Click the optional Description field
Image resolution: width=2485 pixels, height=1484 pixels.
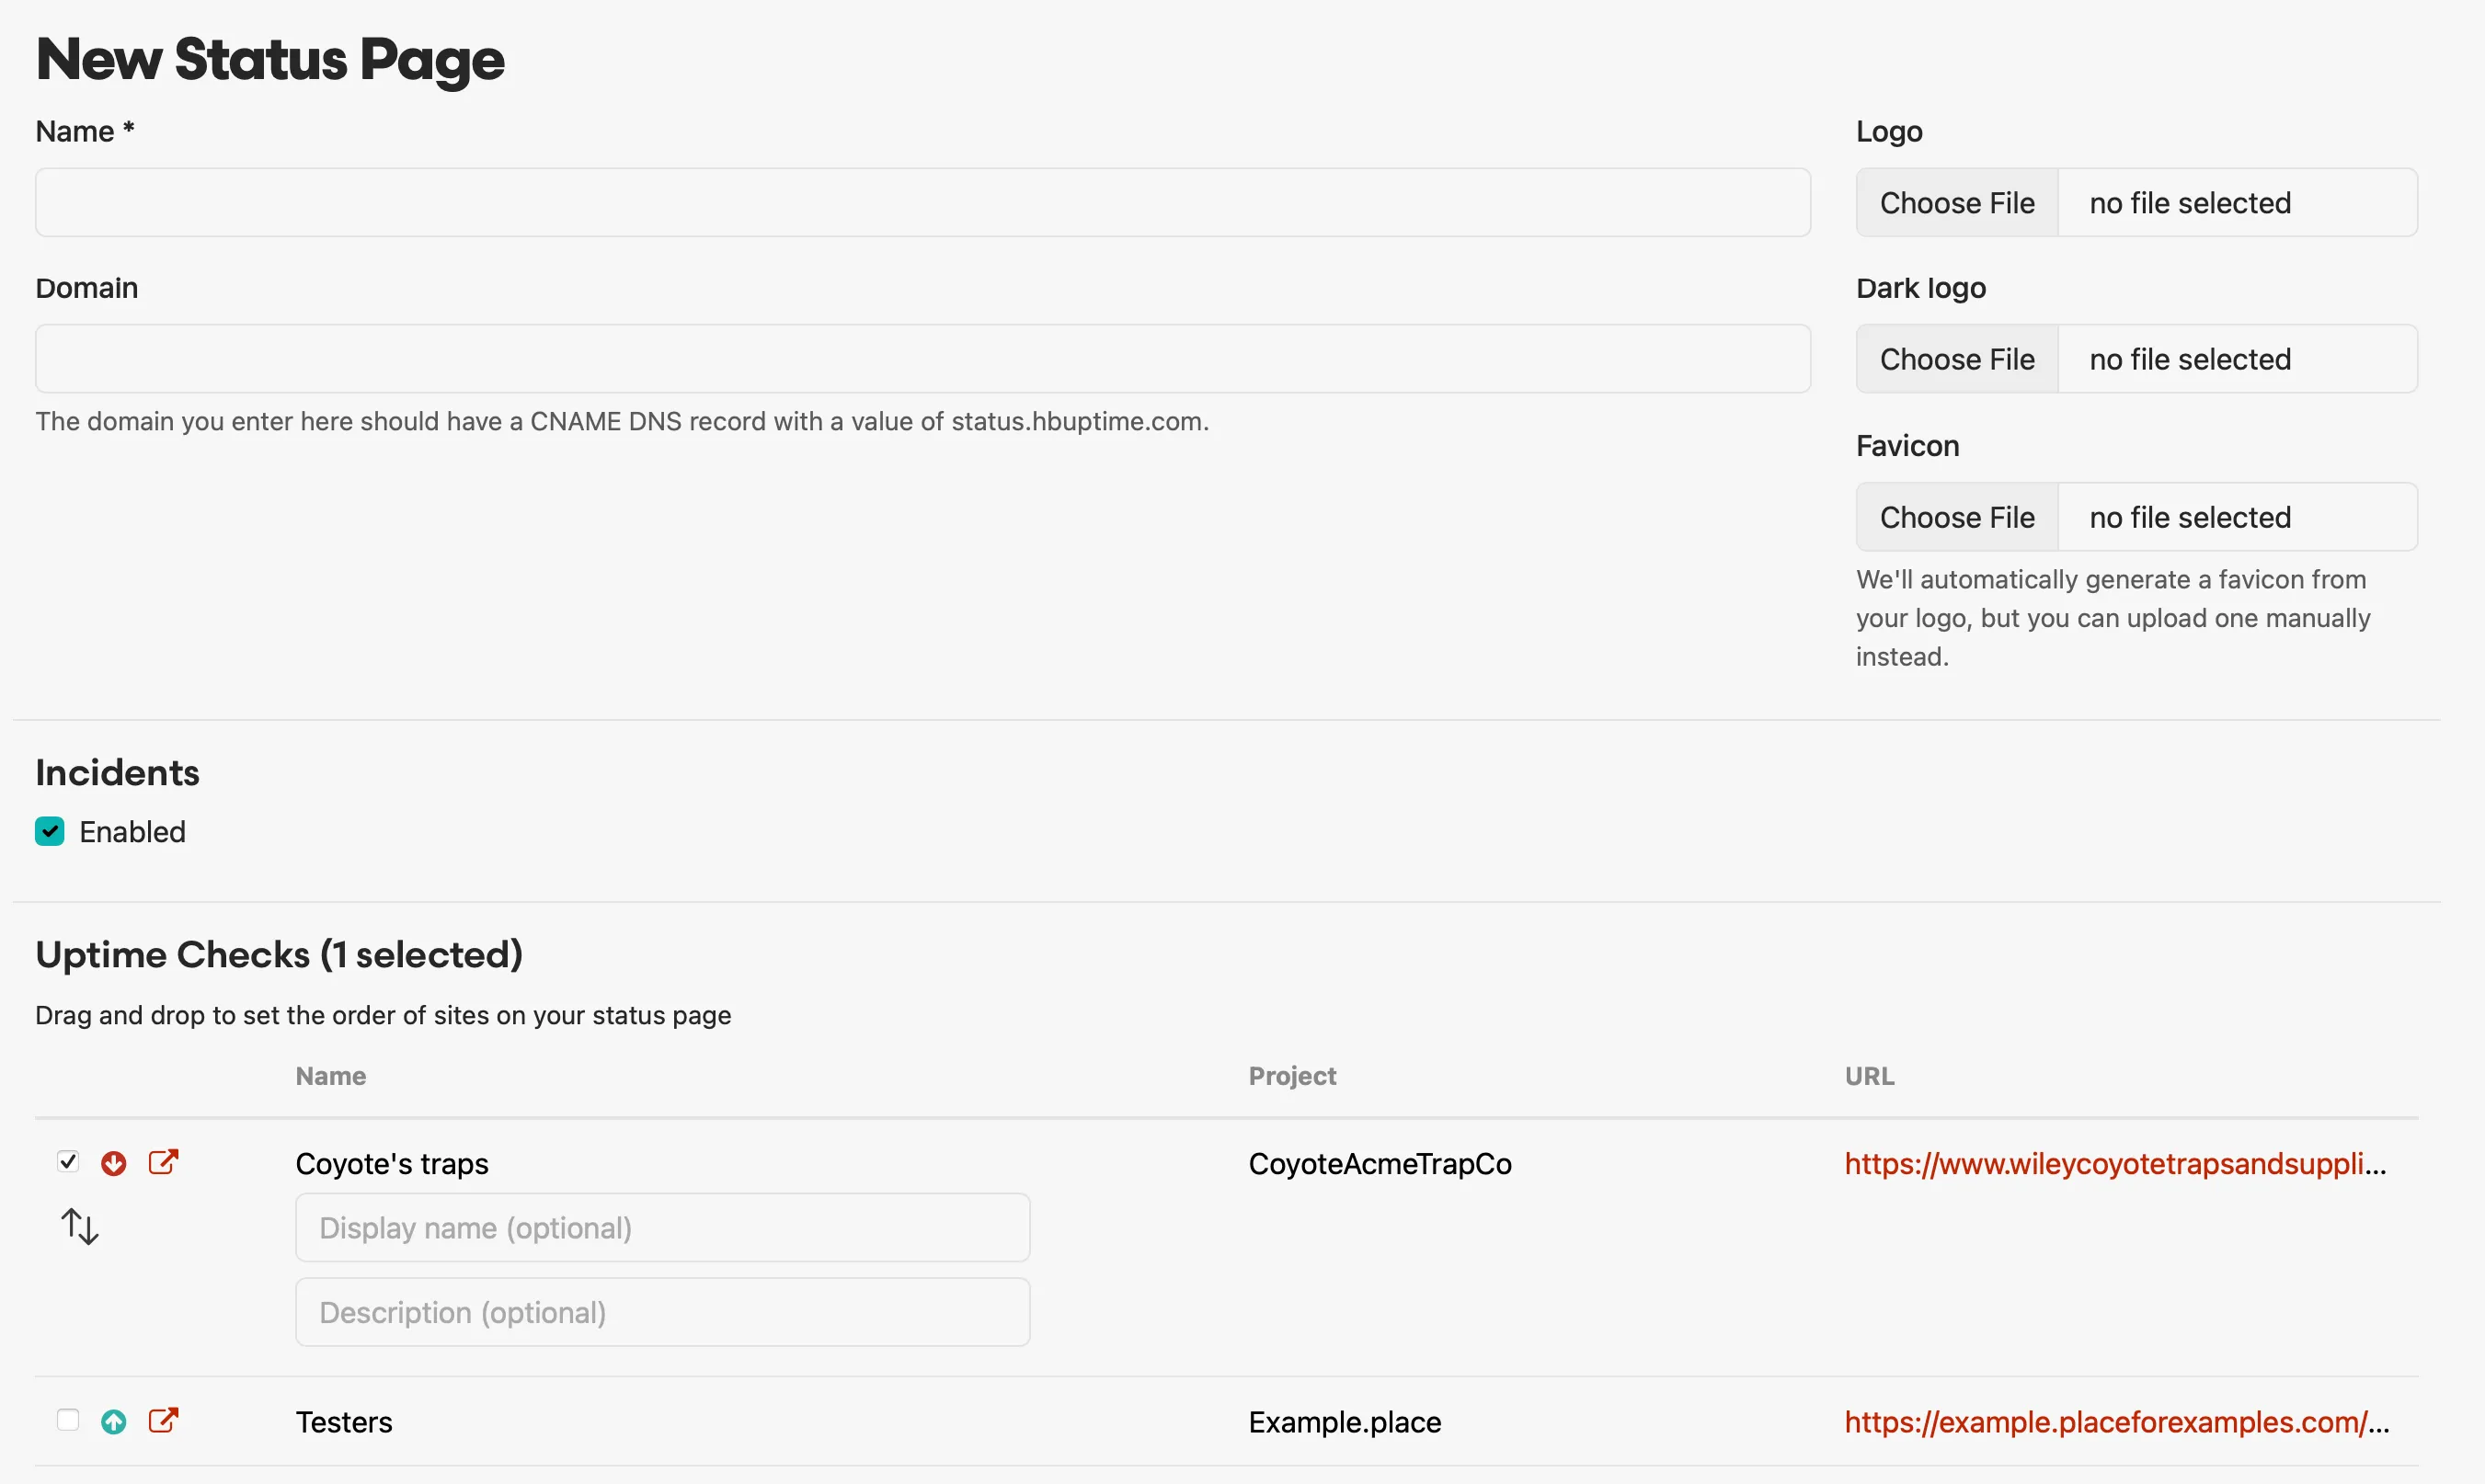tap(662, 1311)
